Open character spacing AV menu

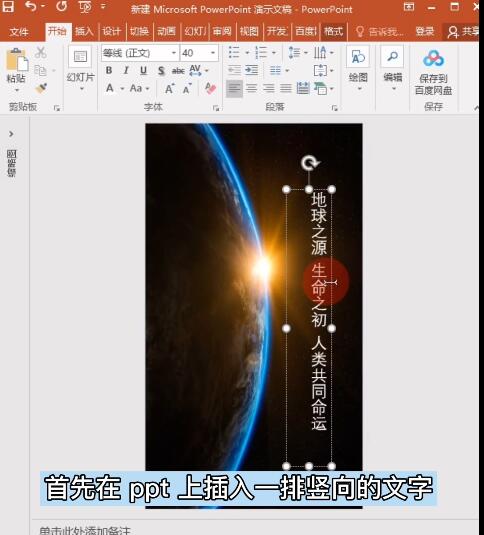tap(198, 70)
